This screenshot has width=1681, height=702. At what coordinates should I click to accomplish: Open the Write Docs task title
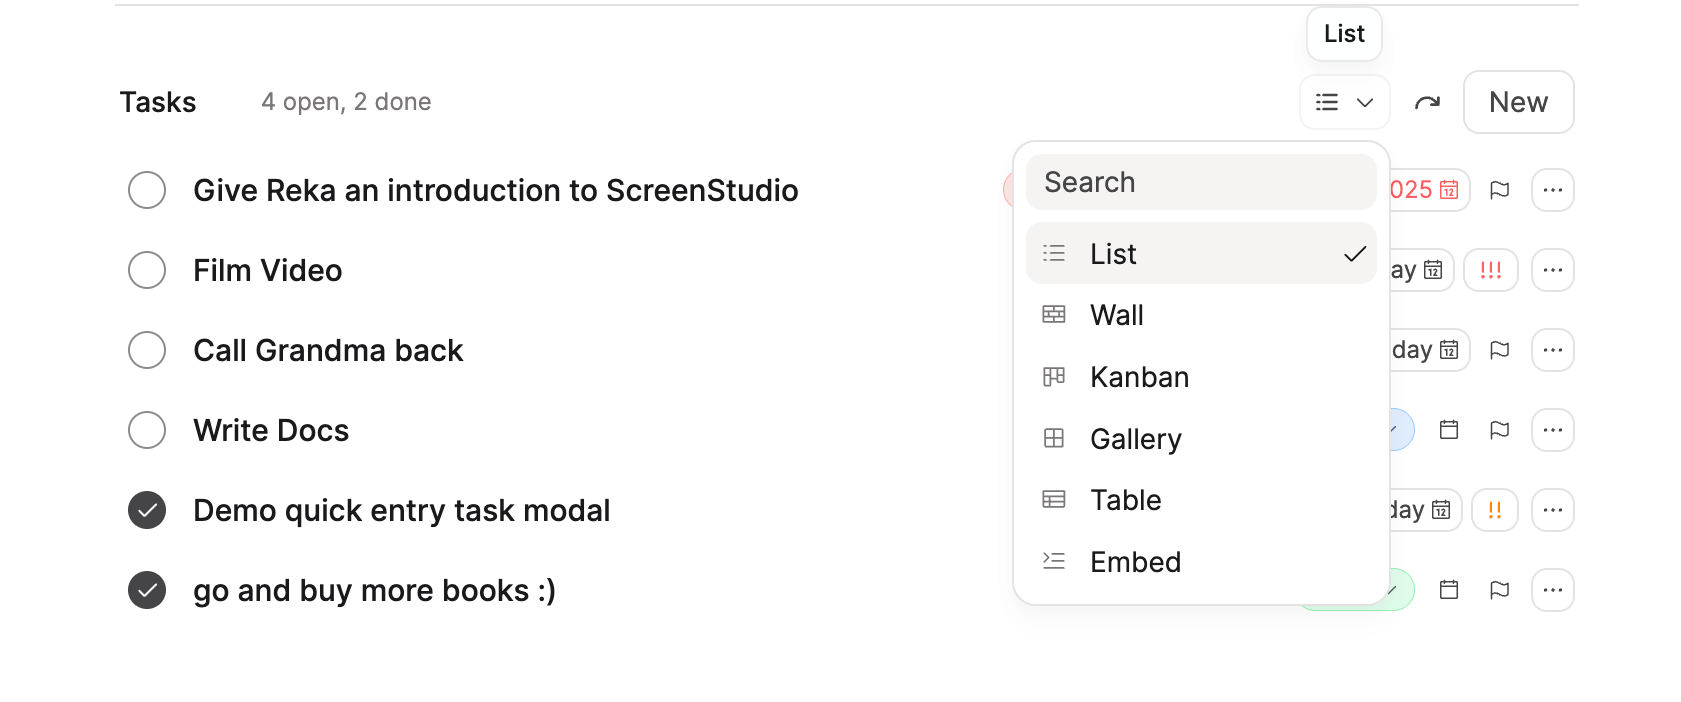point(271,430)
